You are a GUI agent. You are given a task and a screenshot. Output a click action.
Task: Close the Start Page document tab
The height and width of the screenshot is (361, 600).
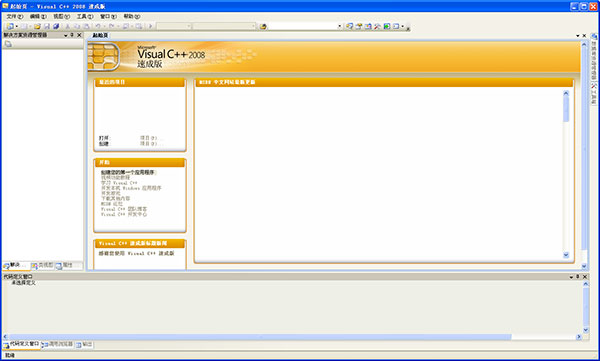pos(584,36)
